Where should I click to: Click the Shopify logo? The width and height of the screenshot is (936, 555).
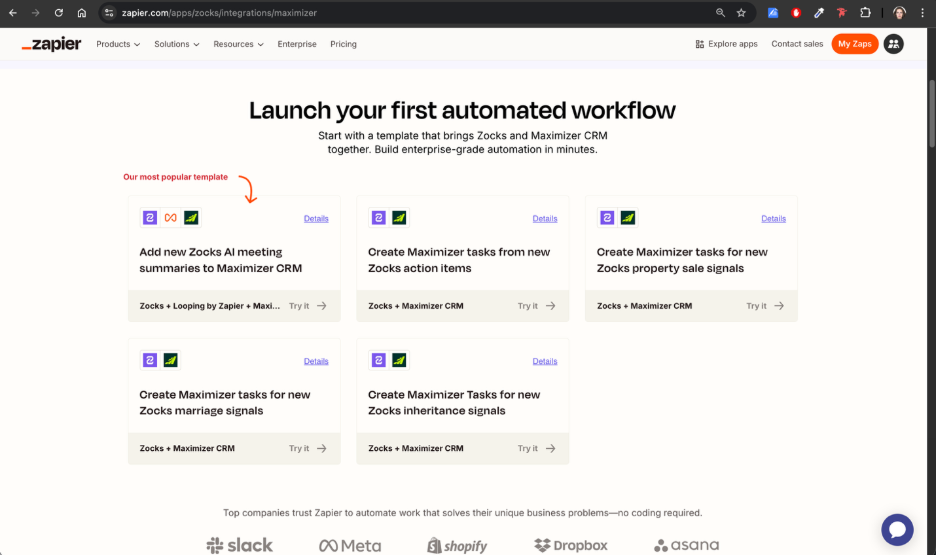point(457,545)
